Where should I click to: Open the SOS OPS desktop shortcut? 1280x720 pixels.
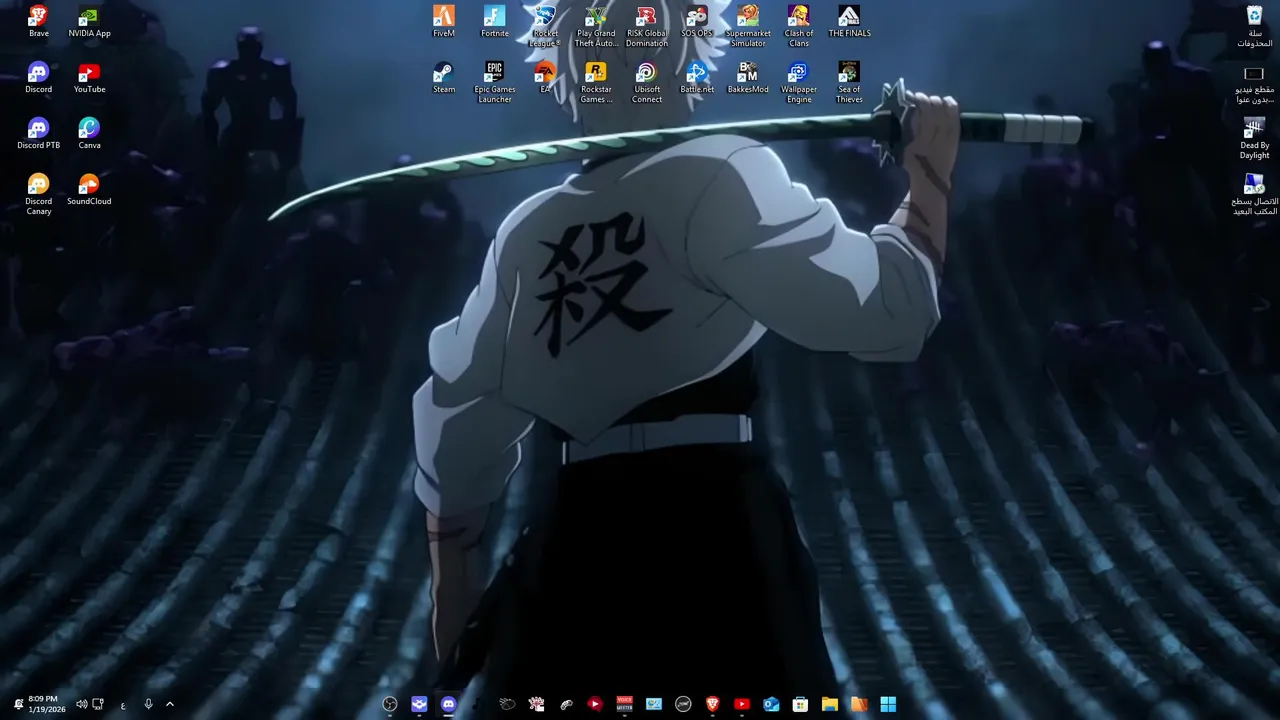(x=697, y=22)
